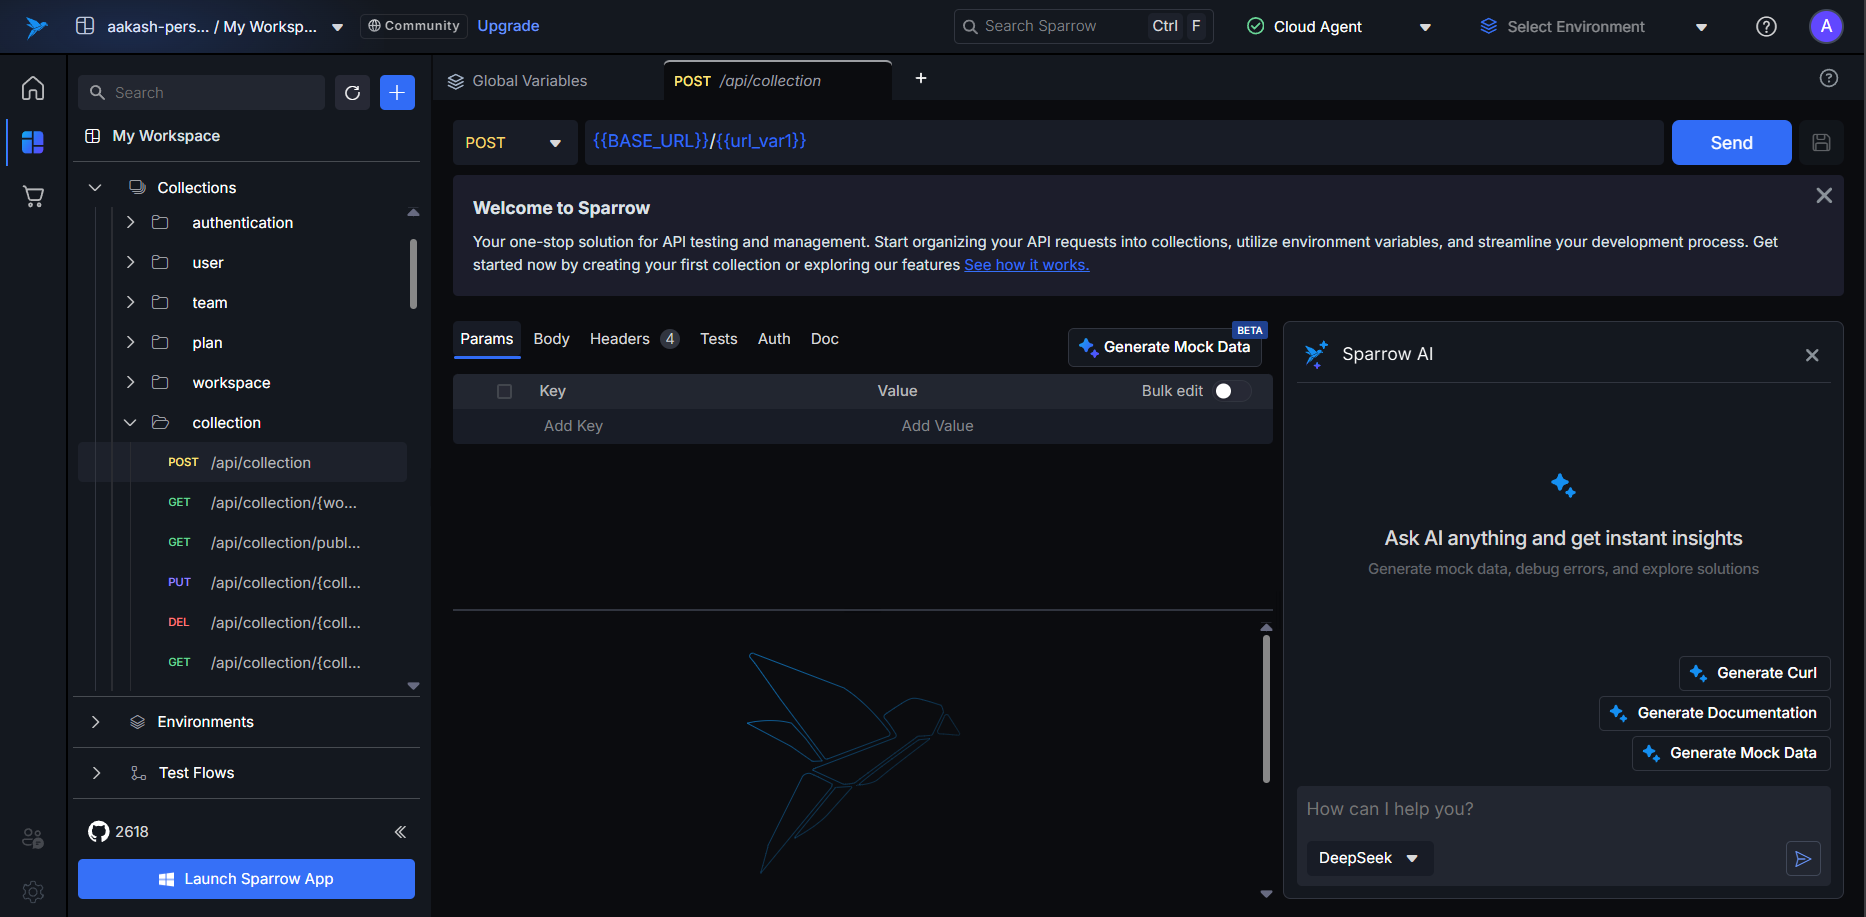Toggle the Bulk edit switch

1233,391
